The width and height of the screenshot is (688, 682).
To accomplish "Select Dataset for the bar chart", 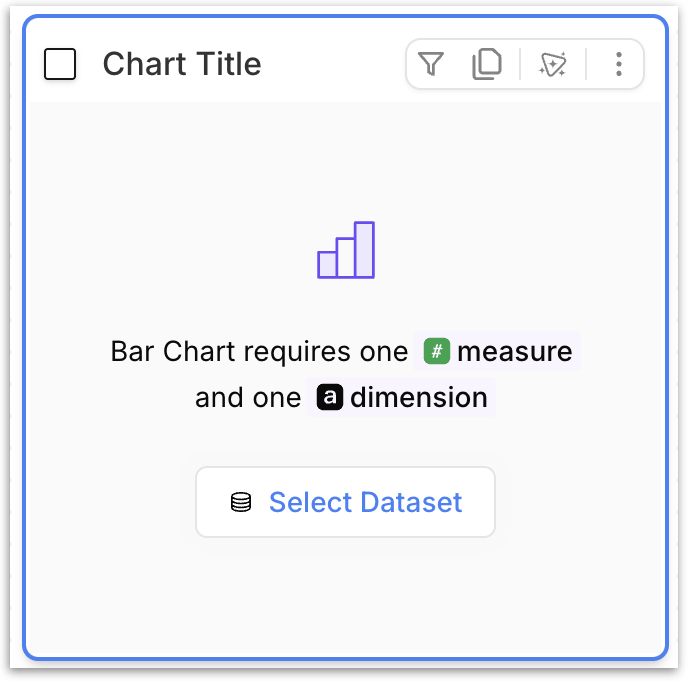I will 345,502.
